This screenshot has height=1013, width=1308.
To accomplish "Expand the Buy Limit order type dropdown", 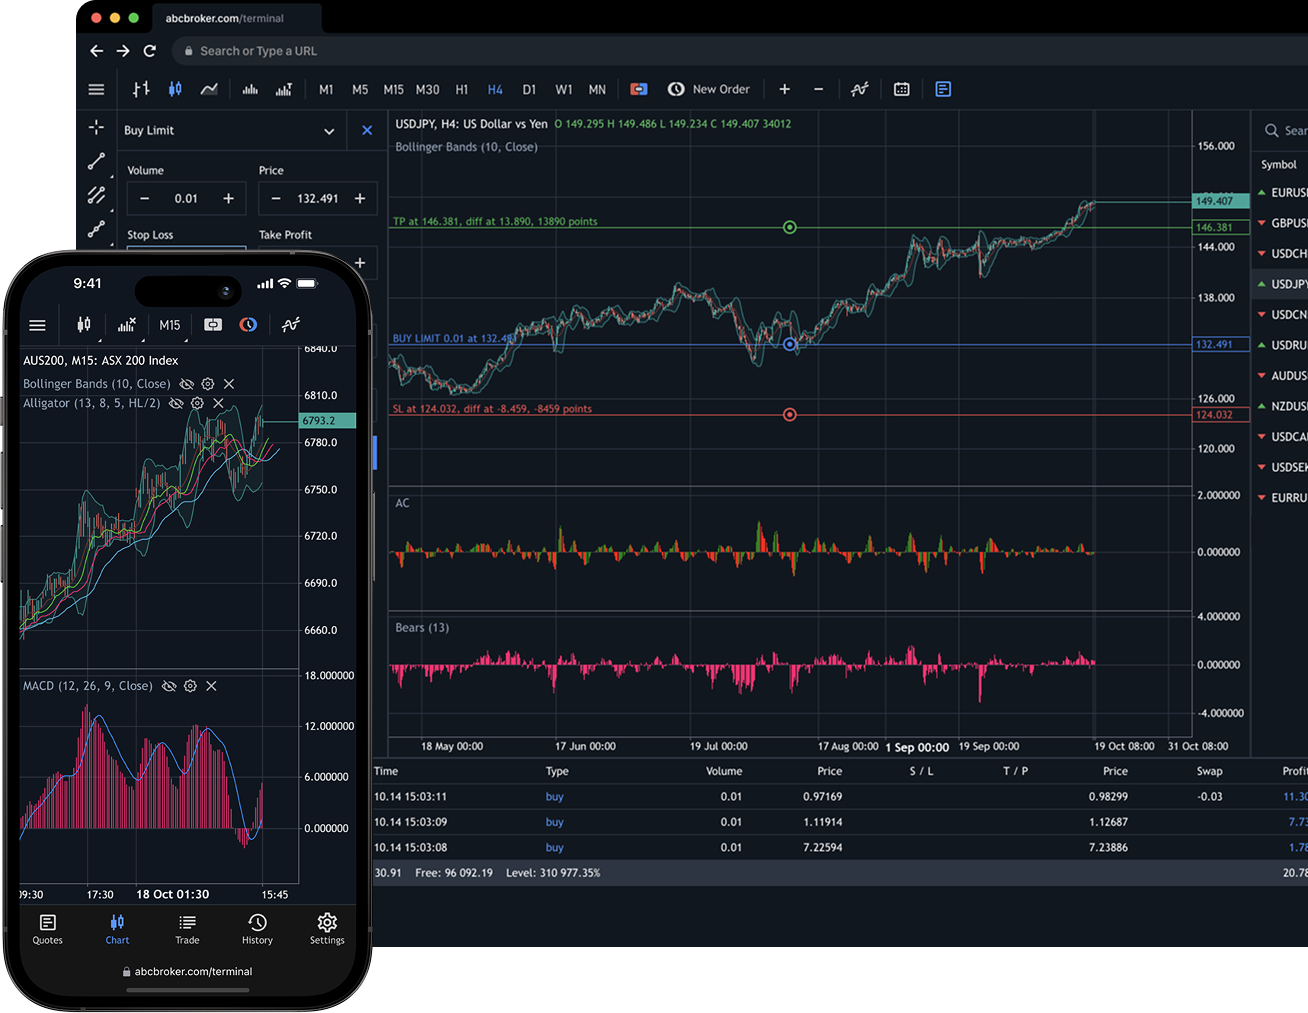I will point(329,131).
